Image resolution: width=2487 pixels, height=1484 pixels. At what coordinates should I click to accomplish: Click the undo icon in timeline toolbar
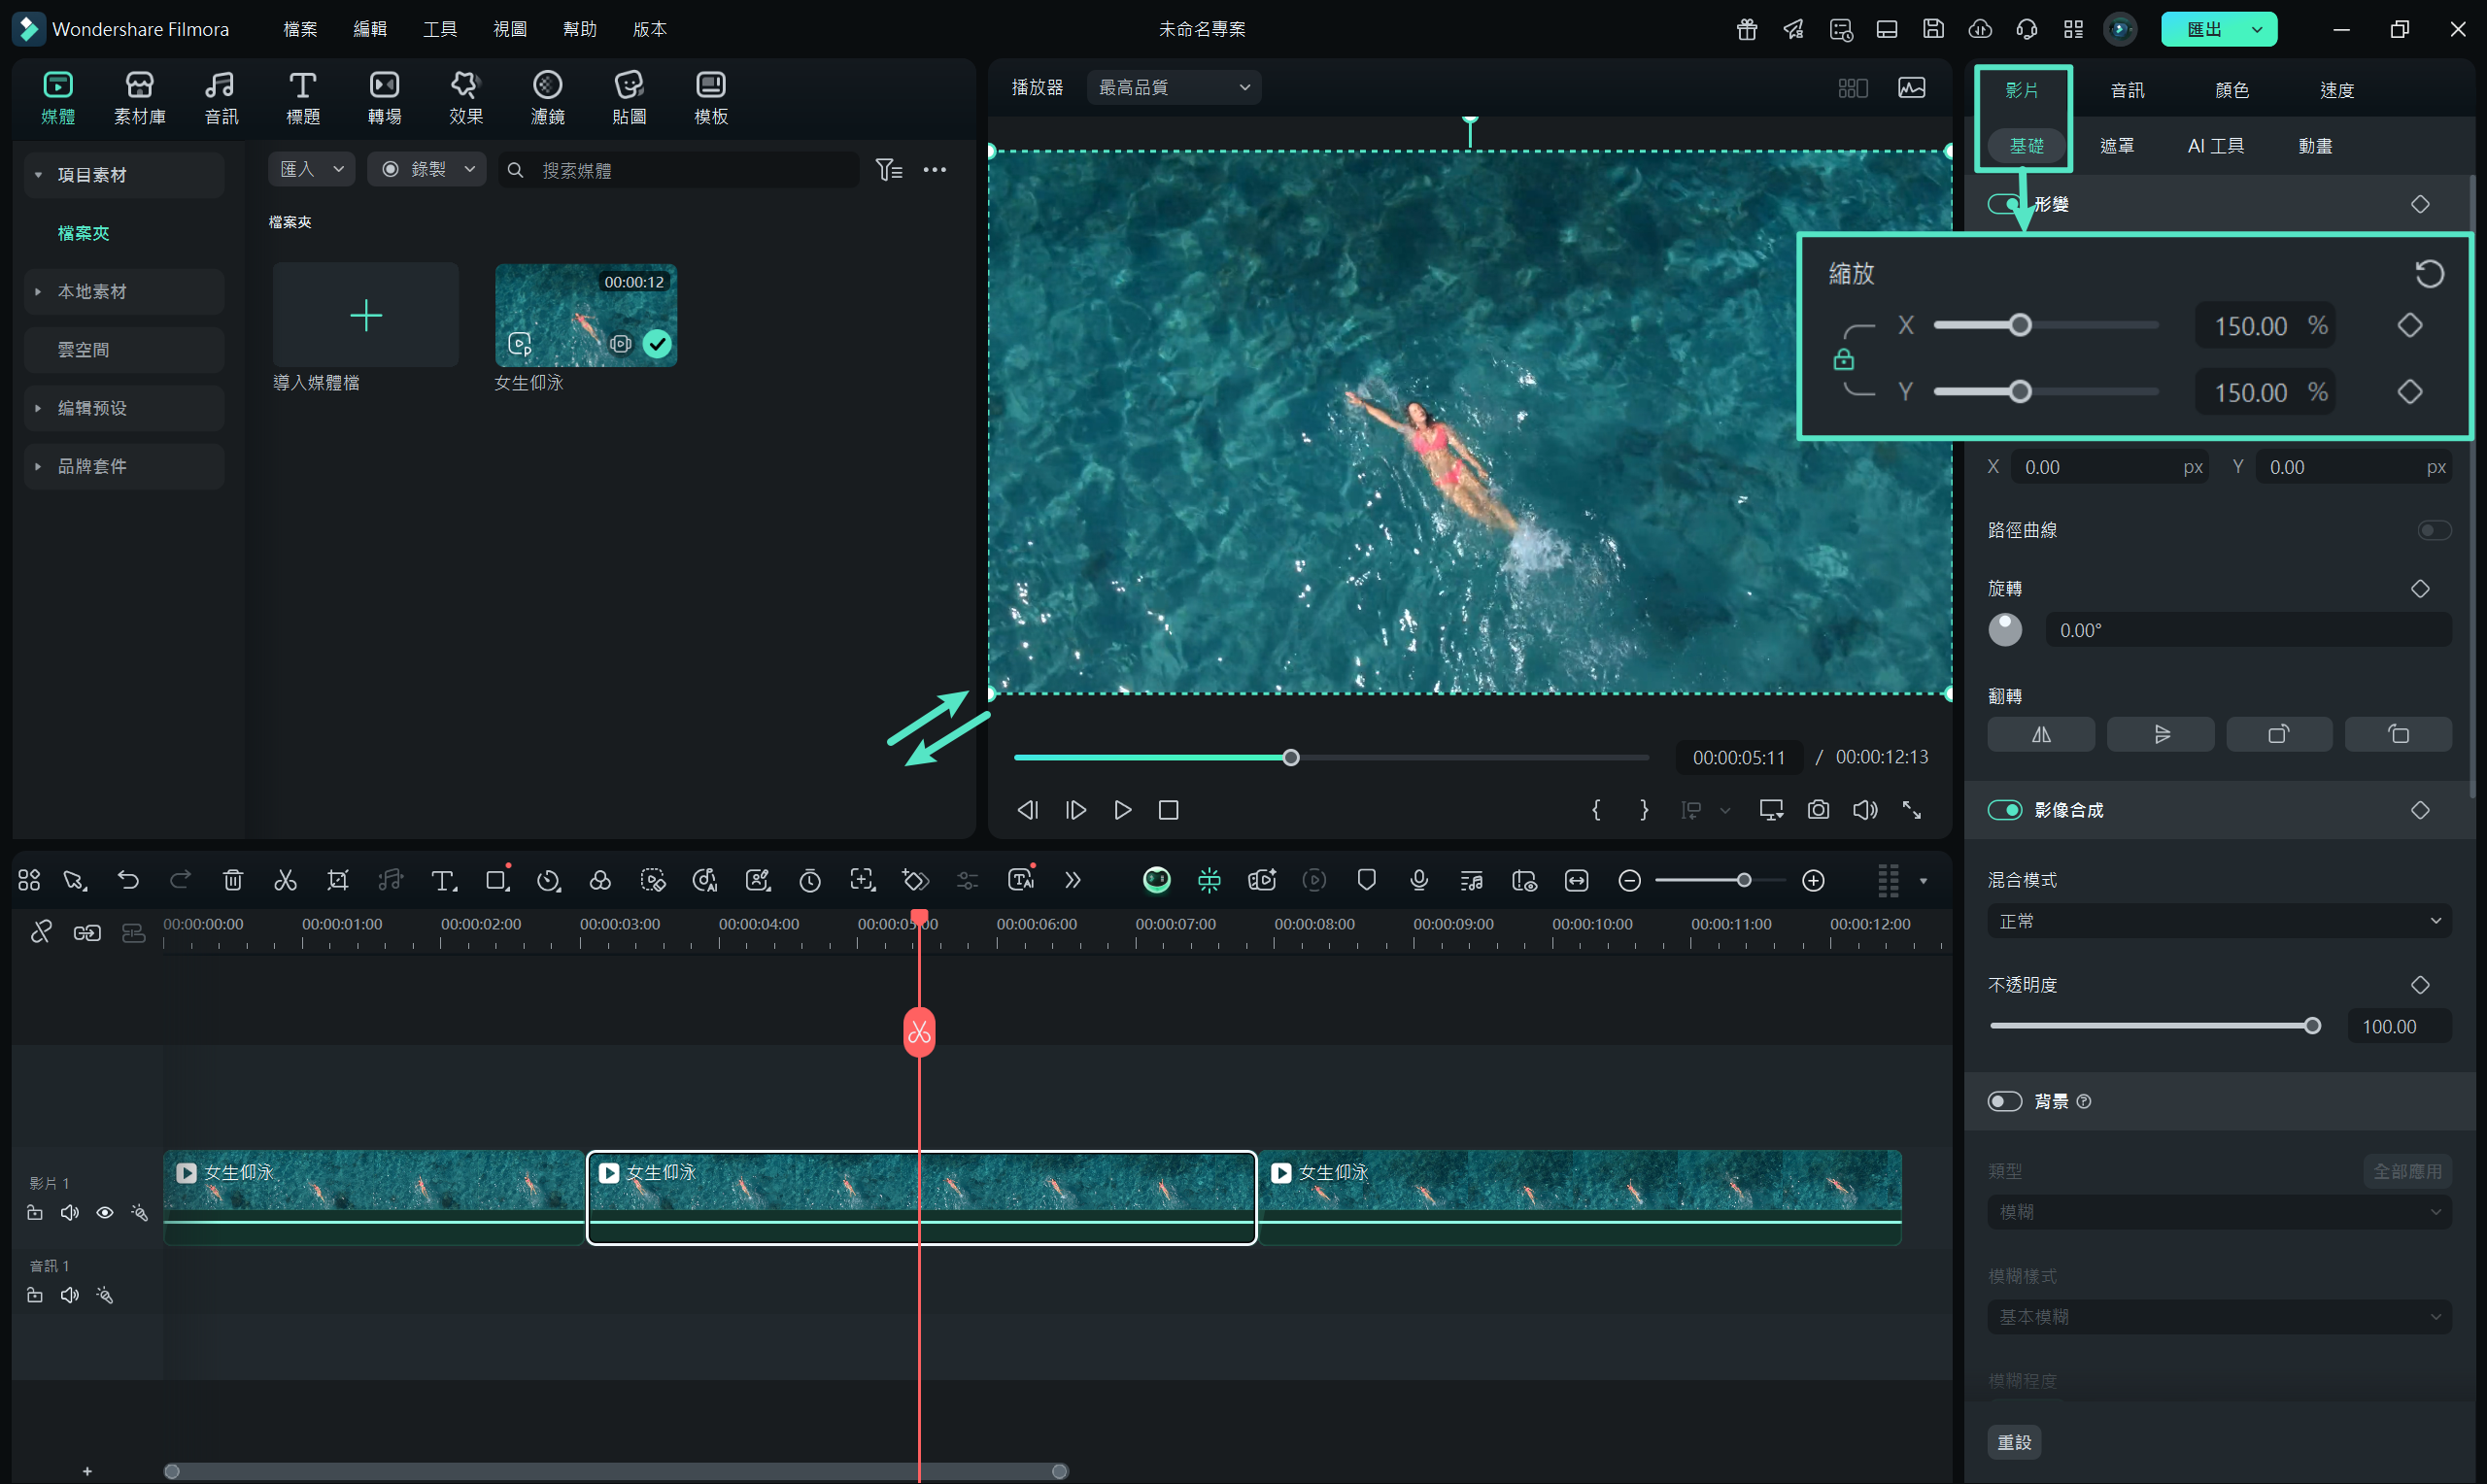point(128,880)
